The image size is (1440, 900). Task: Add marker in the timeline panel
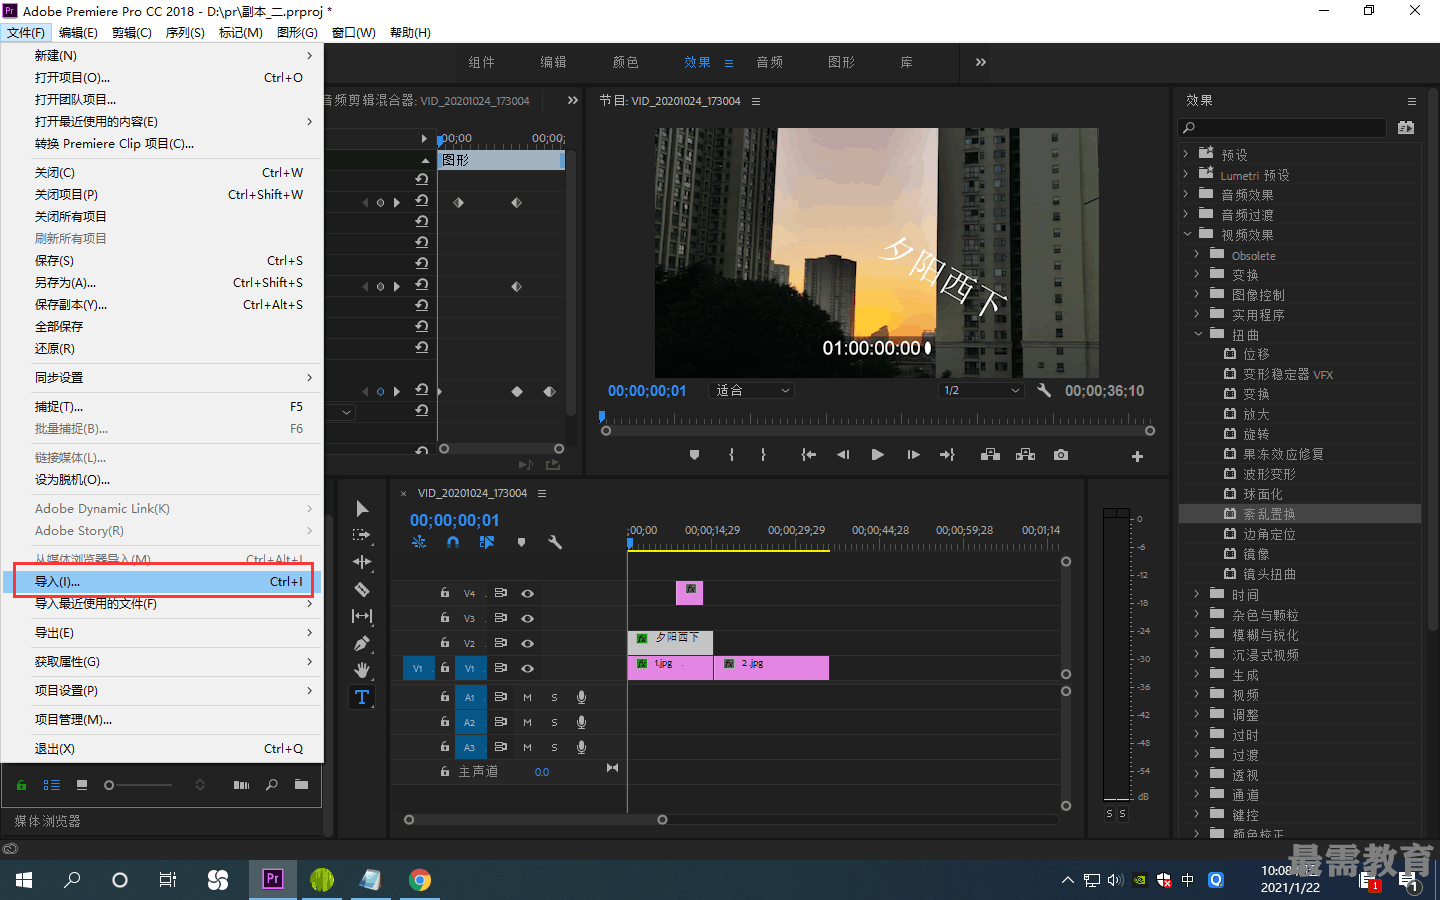point(521,542)
